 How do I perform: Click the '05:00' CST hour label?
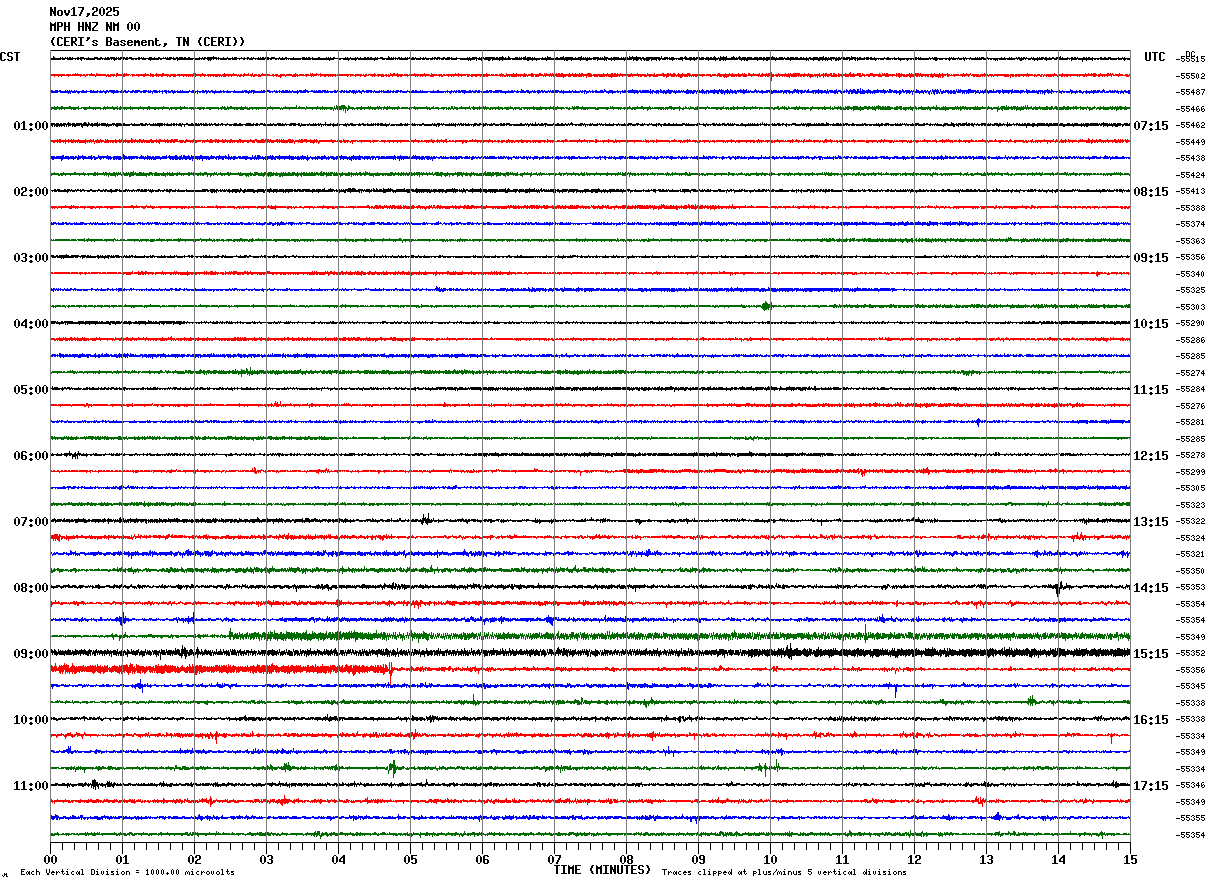pos(31,390)
